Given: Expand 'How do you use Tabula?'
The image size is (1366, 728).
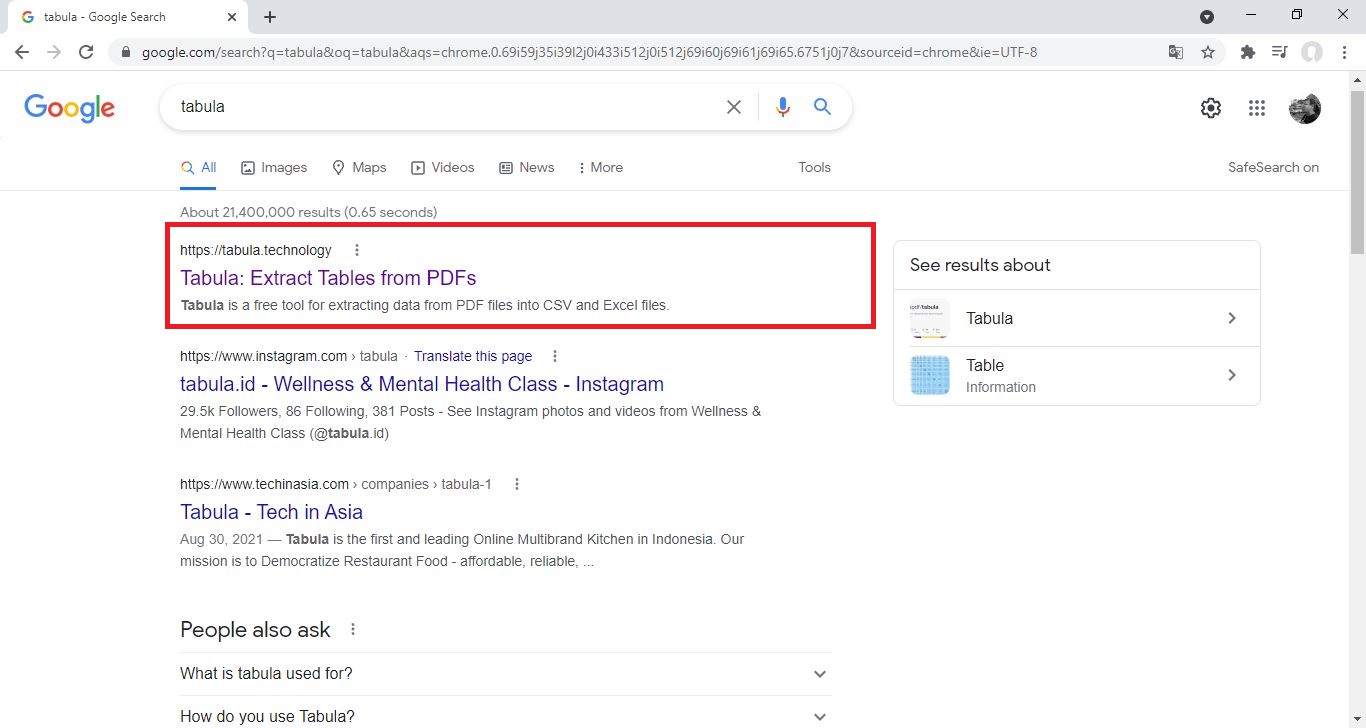Looking at the screenshot, I should [x=506, y=716].
